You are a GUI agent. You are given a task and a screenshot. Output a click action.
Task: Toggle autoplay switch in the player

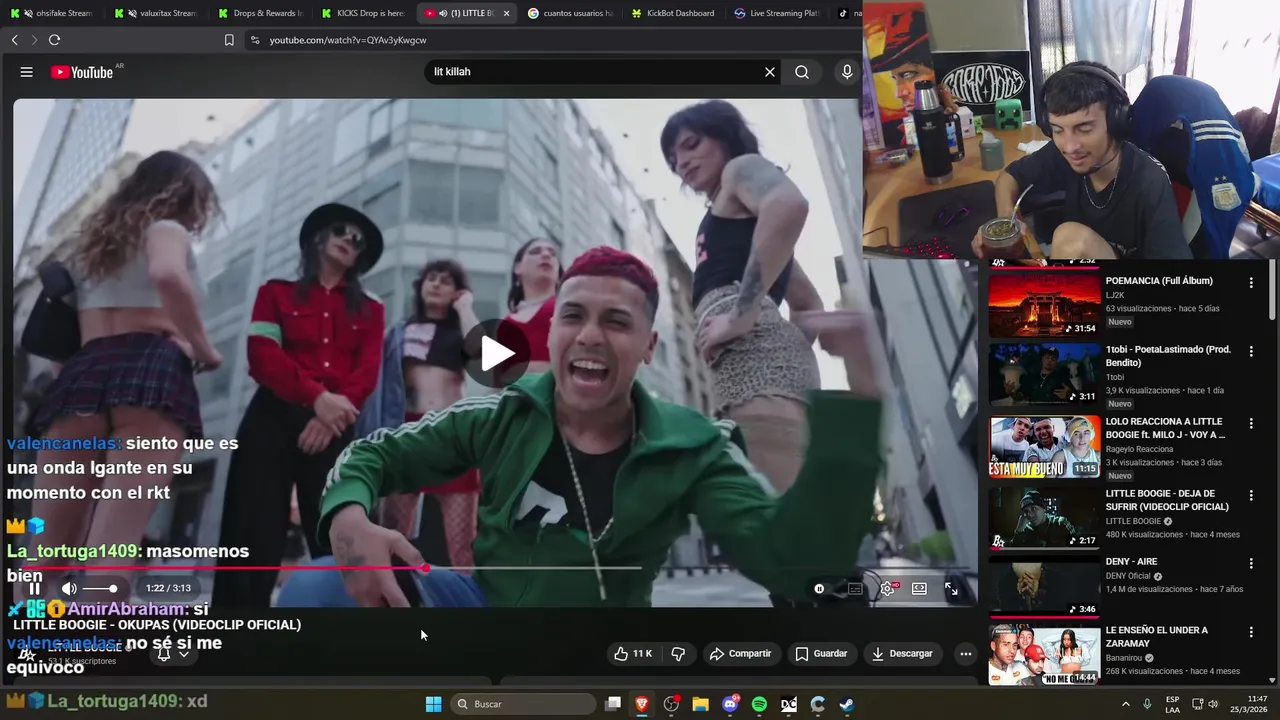[819, 588]
